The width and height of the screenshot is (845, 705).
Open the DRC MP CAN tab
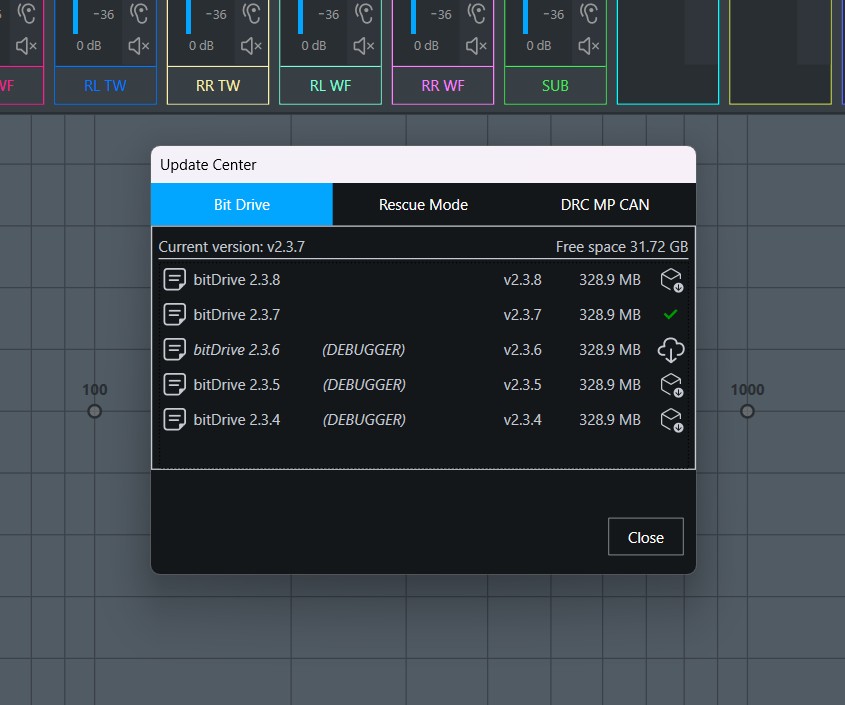click(x=604, y=204)
